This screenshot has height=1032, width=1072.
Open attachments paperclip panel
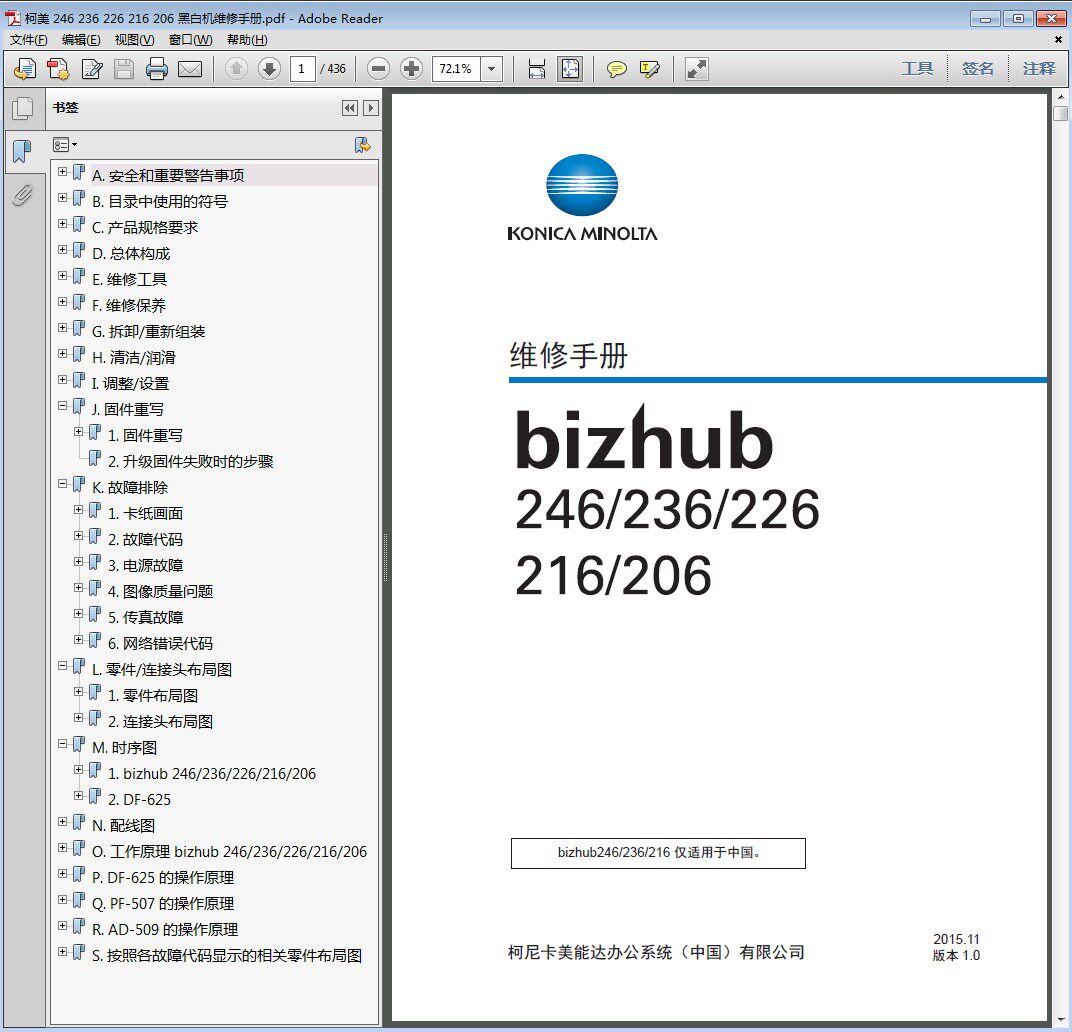tap(23, 196)
